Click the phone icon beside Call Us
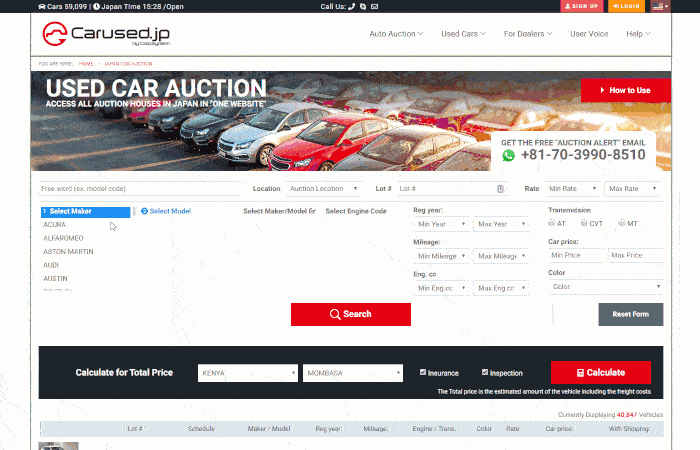The height and width of the screenshot is (450, 700). pyautogui.click(x=351, y=6)
